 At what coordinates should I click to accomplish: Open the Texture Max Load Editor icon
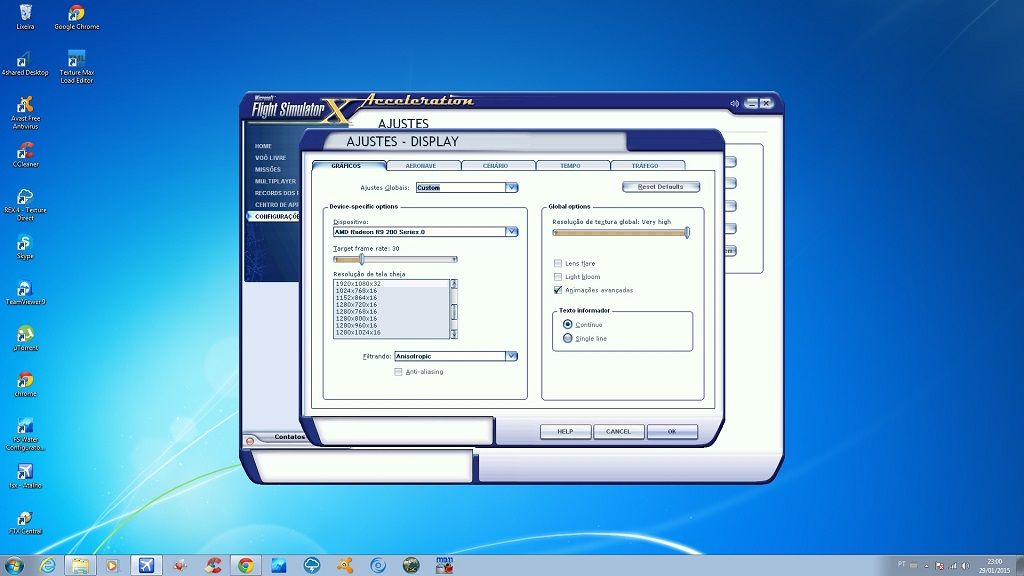(x=76, y=67)
